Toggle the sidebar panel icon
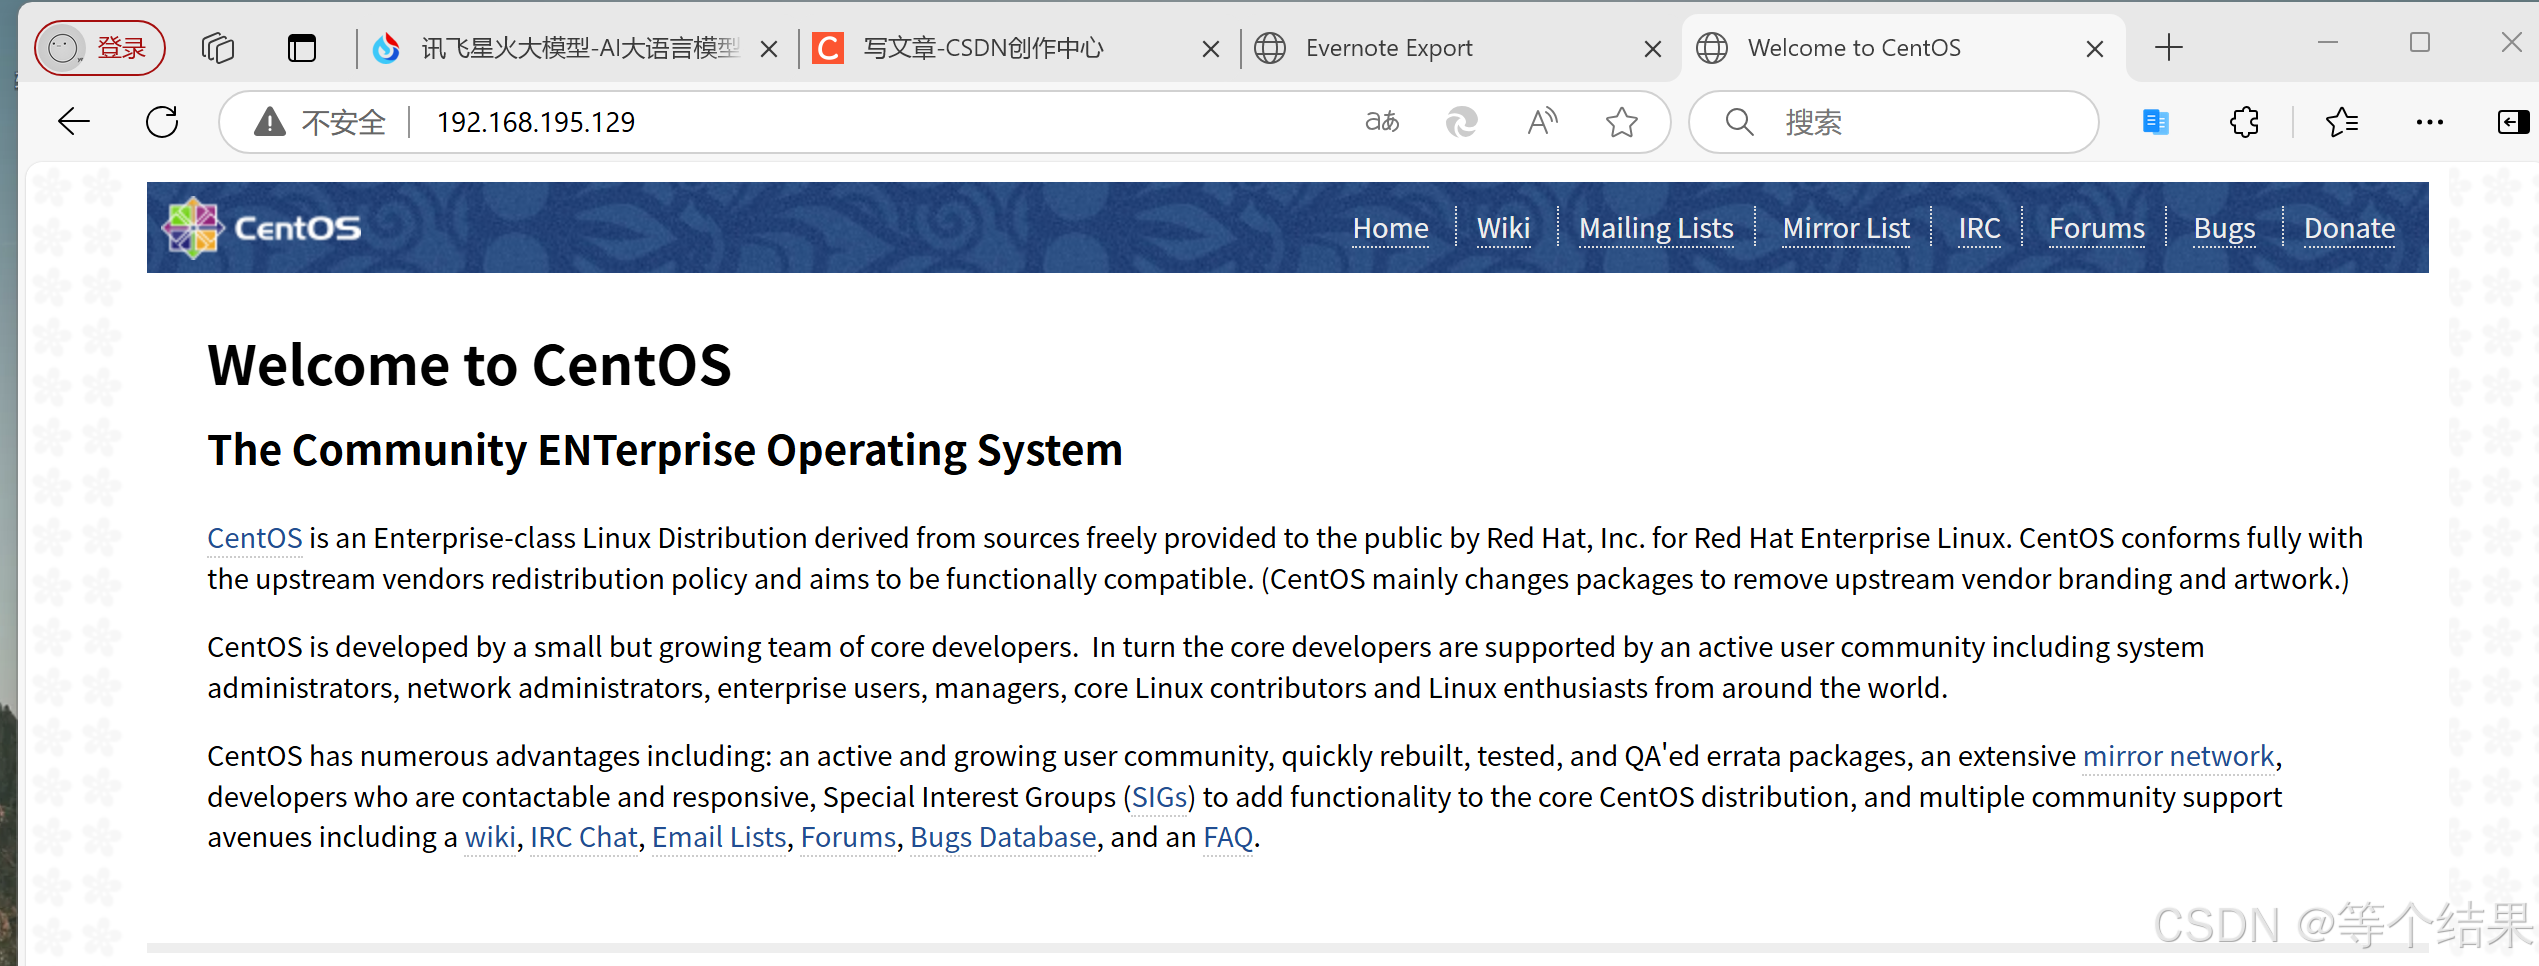The width and height of the screenshot is (2539, 966). click(x=2513, y=122)
